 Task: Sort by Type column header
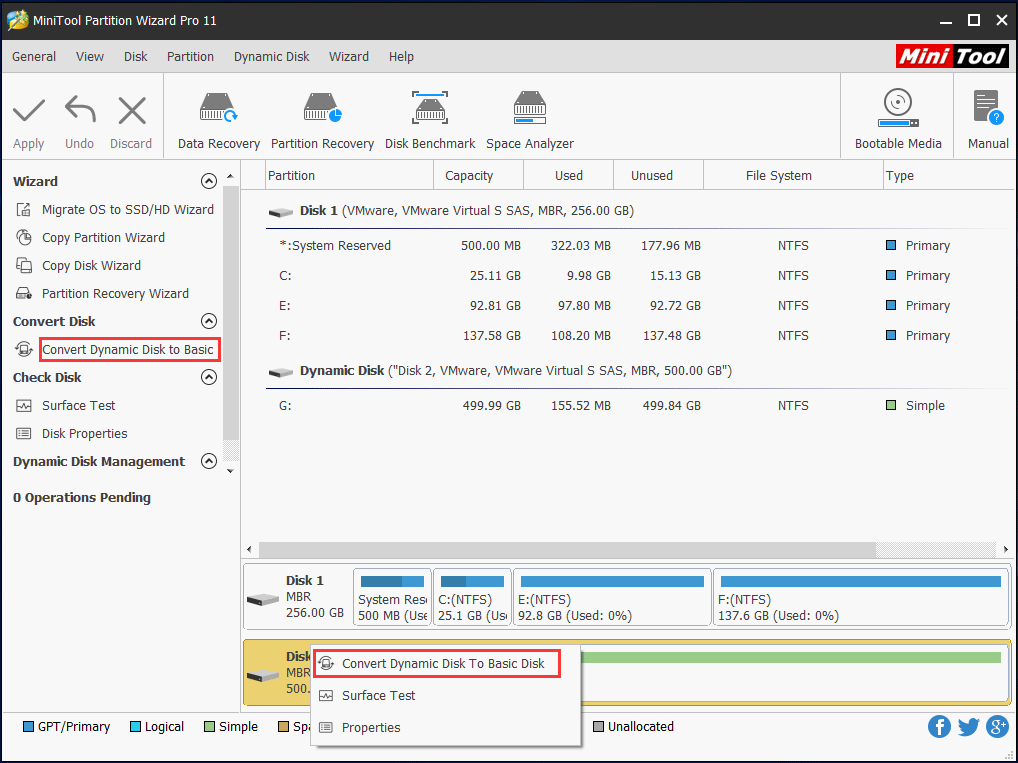point(948,175)
